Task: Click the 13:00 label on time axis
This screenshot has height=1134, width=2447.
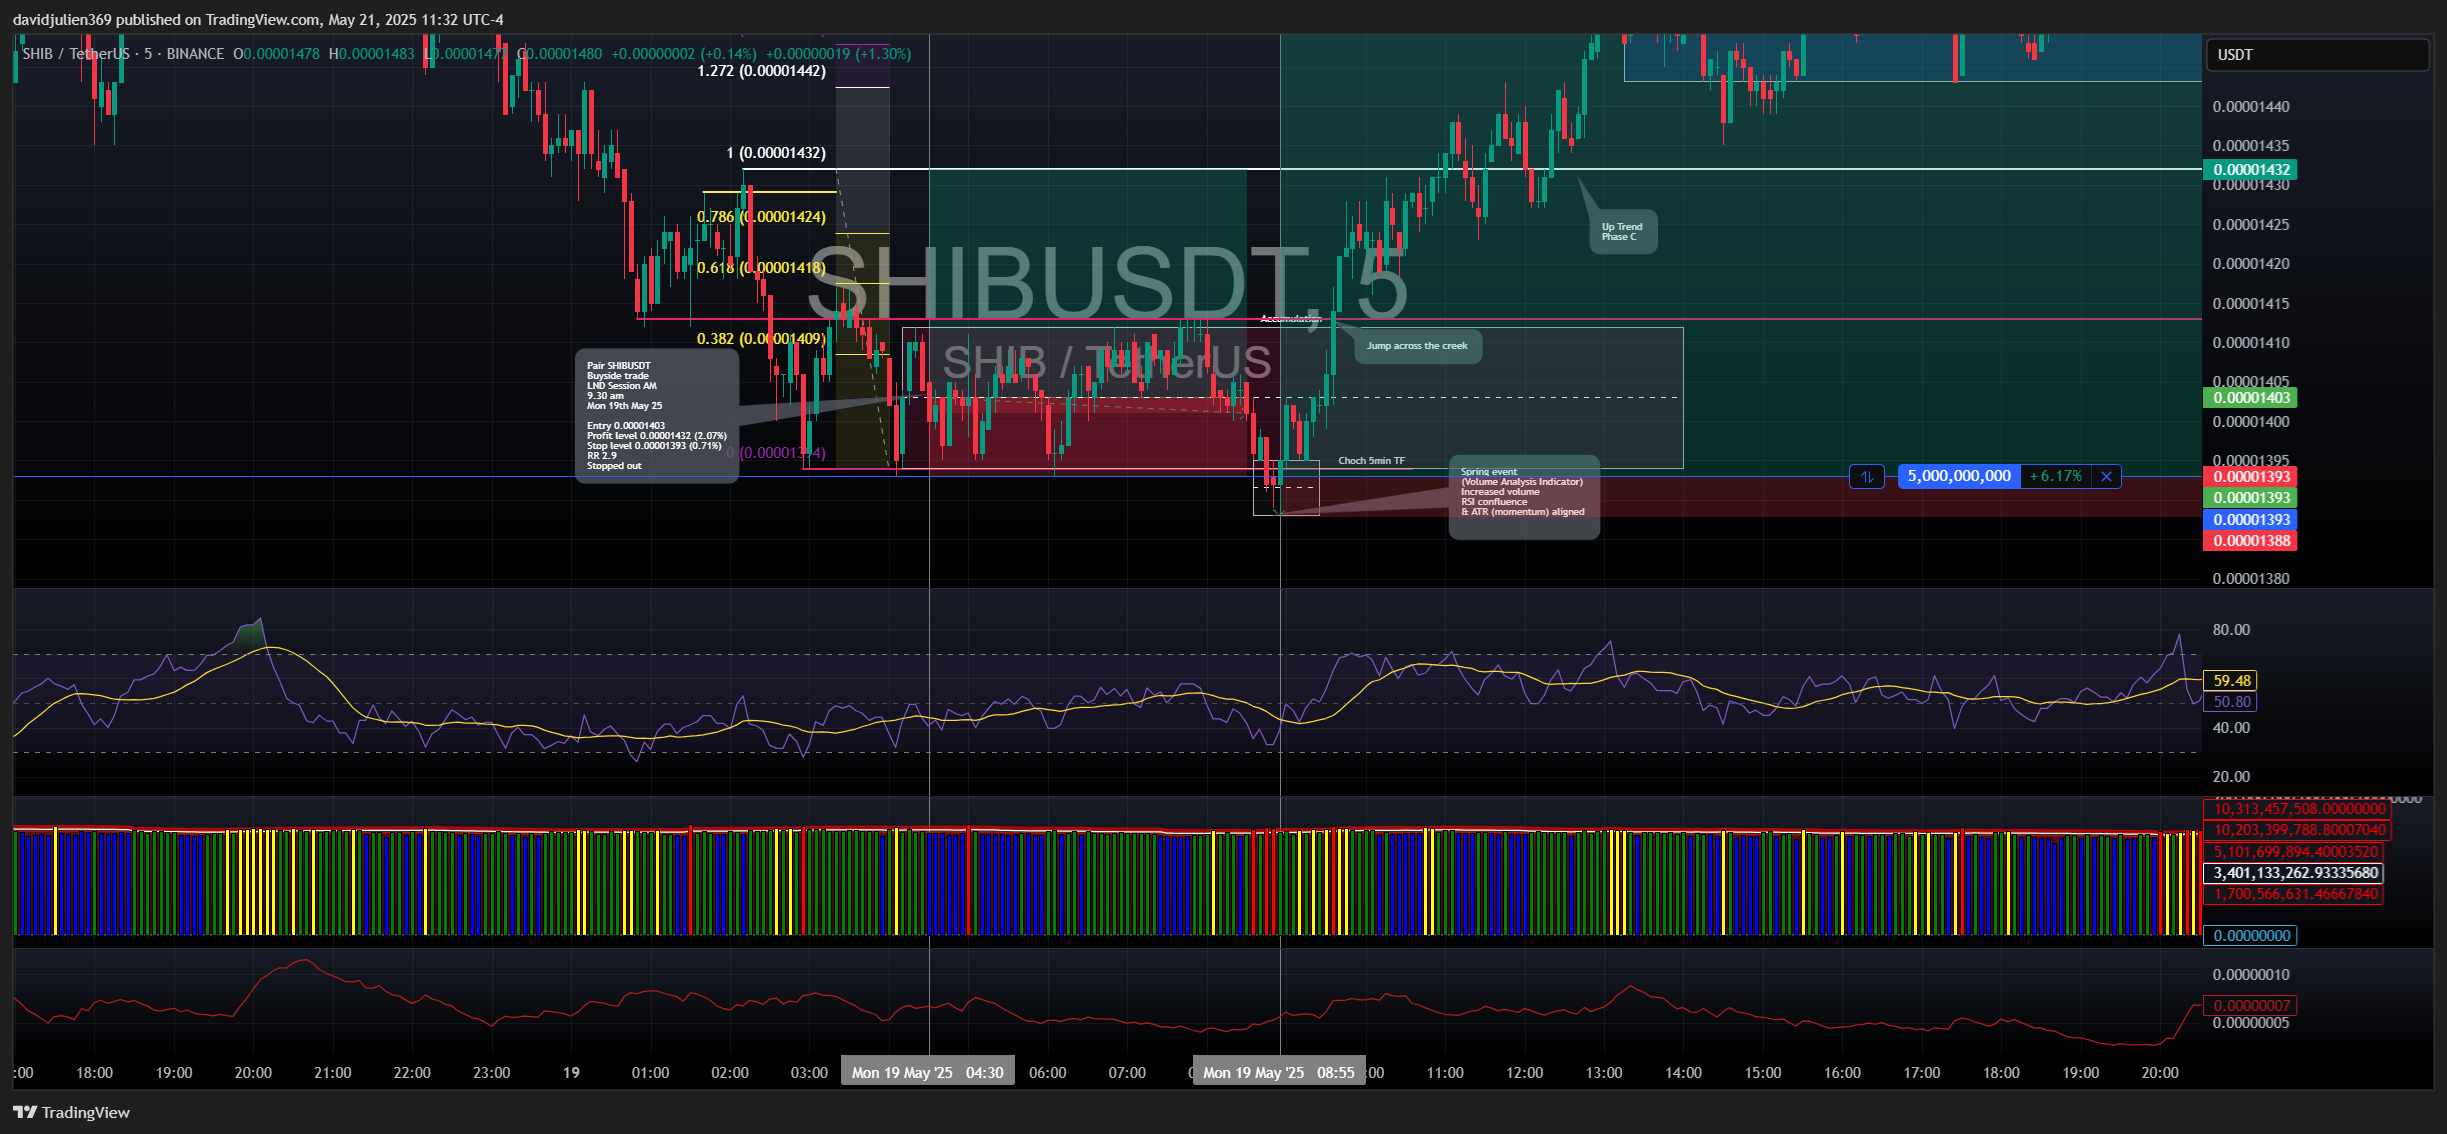Action: [1604, 1073]
